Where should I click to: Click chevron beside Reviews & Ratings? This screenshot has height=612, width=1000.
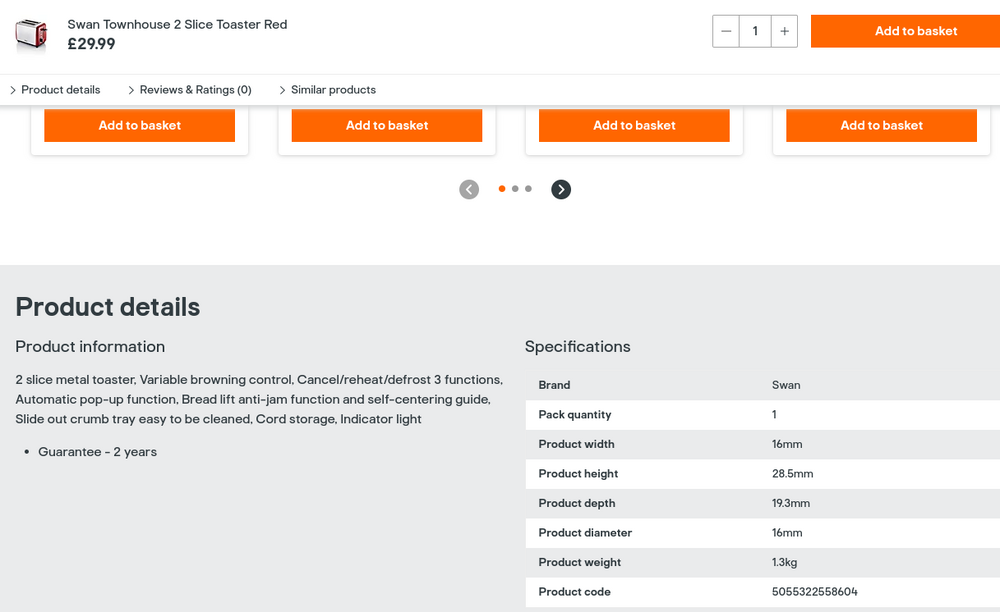point(131,91)
